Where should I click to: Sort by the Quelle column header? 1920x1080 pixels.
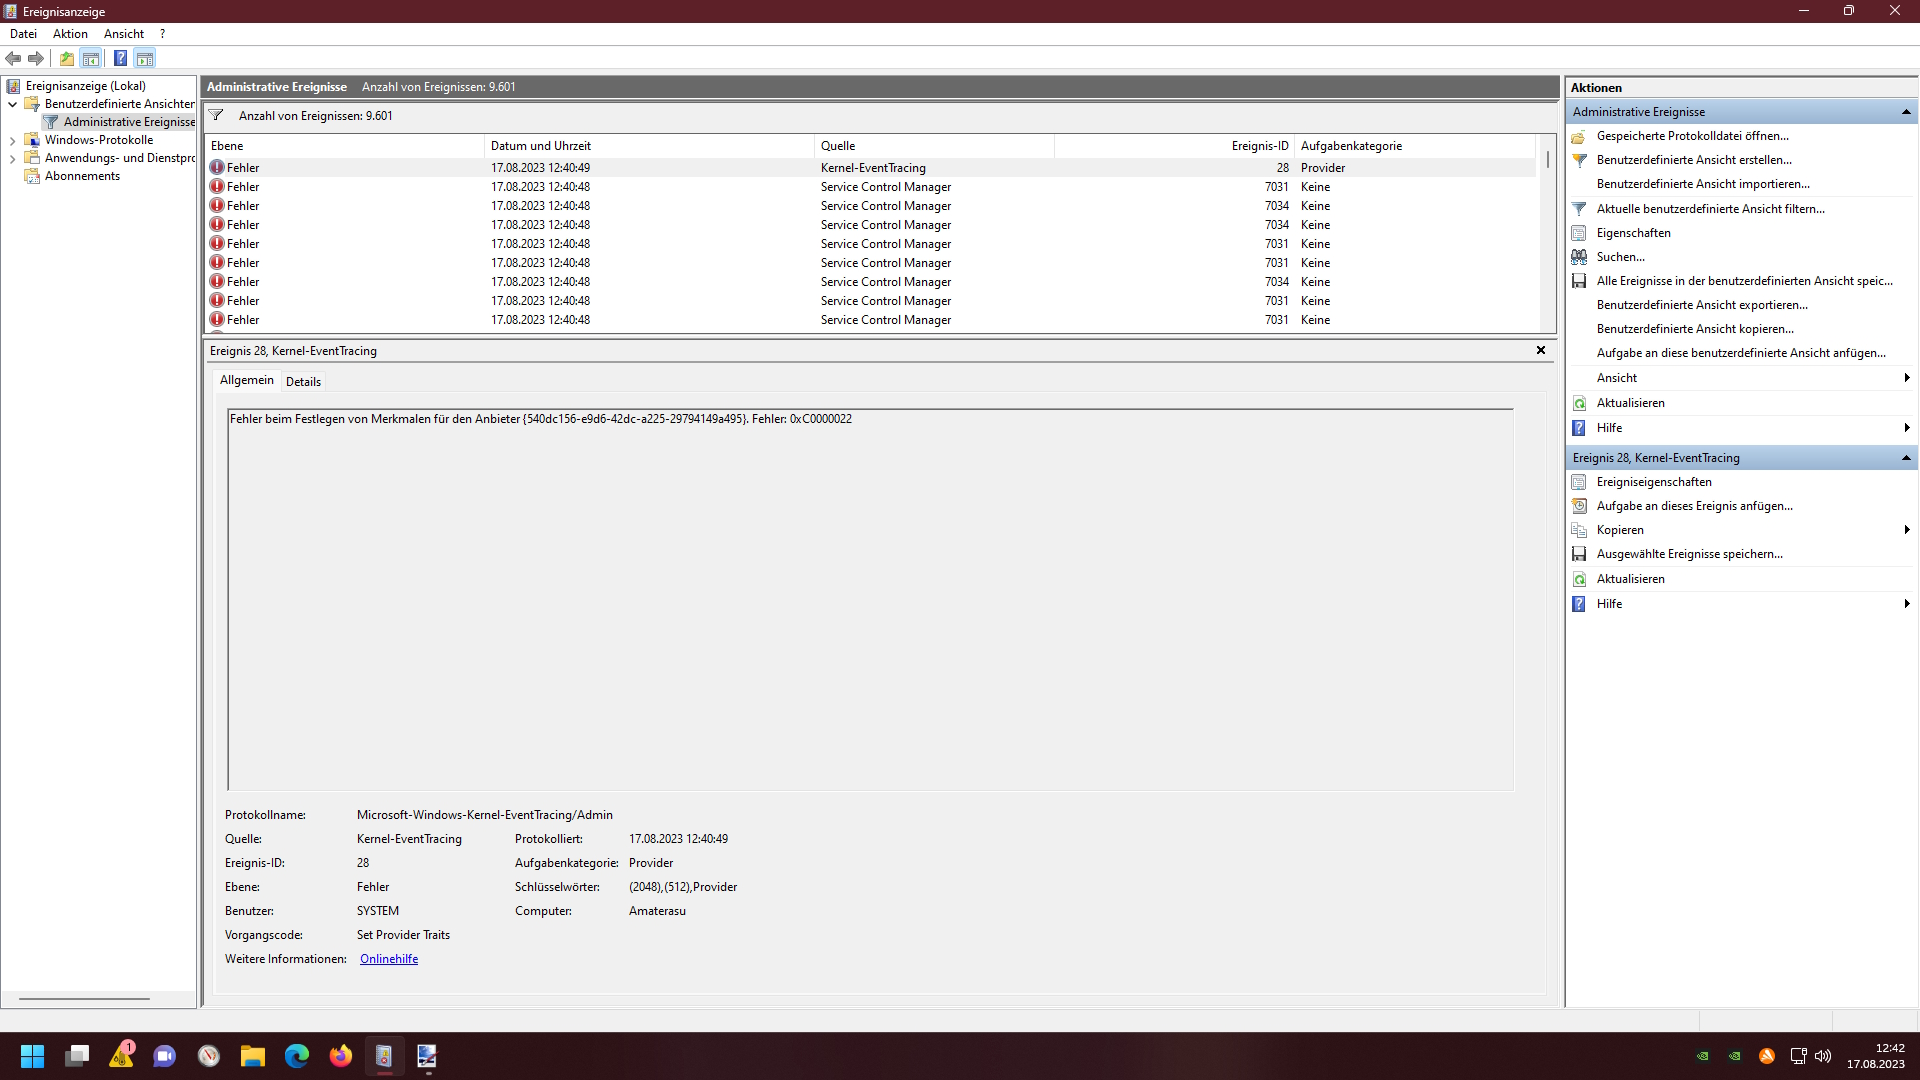(934, 146)
